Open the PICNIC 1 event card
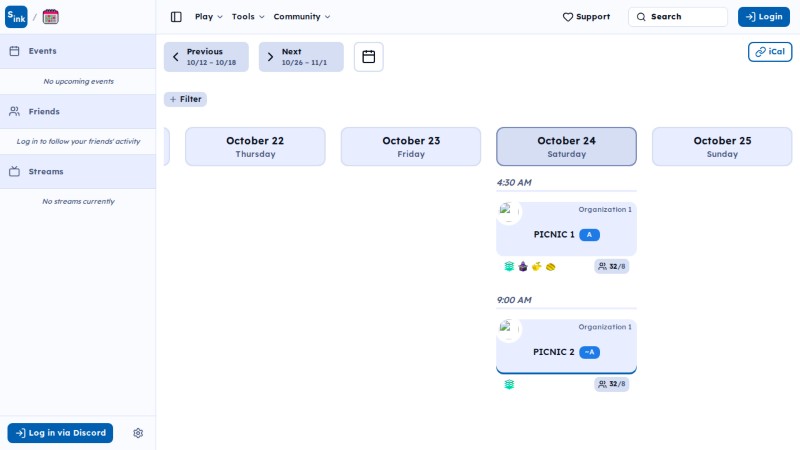The width and height of the screenshot is (800, 450). (566, 229)
